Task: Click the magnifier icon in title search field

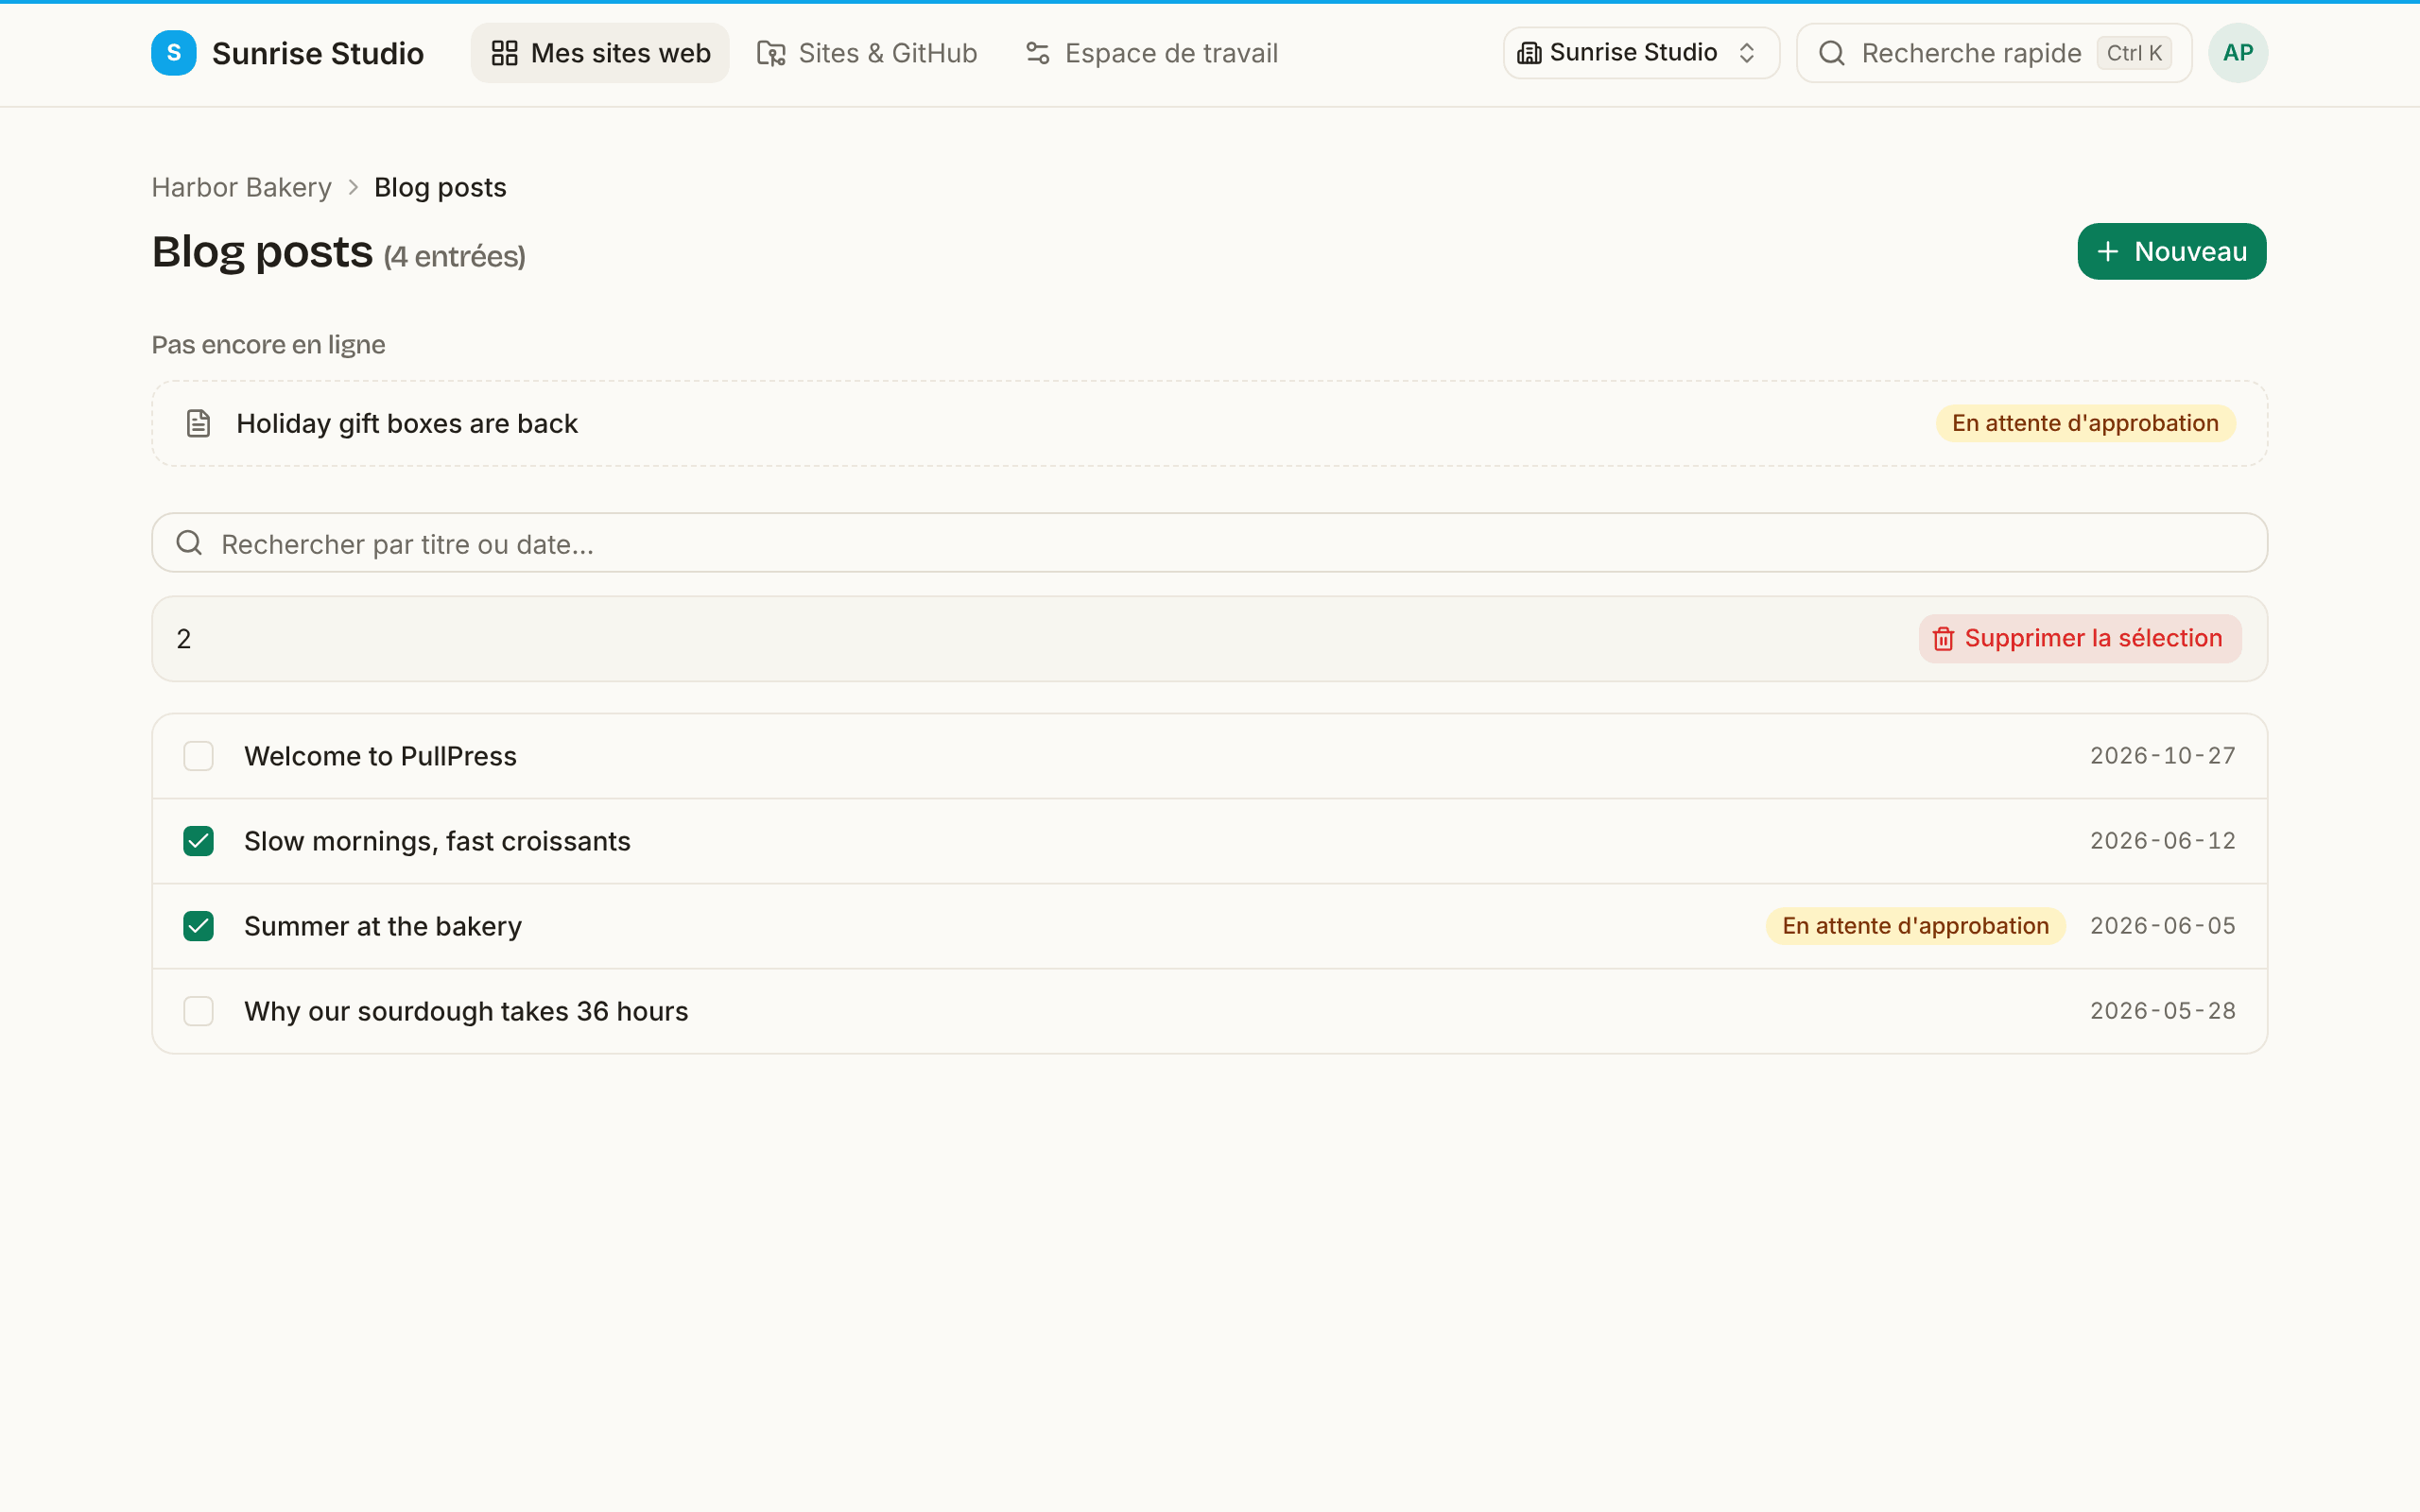Action: point(189,543)
